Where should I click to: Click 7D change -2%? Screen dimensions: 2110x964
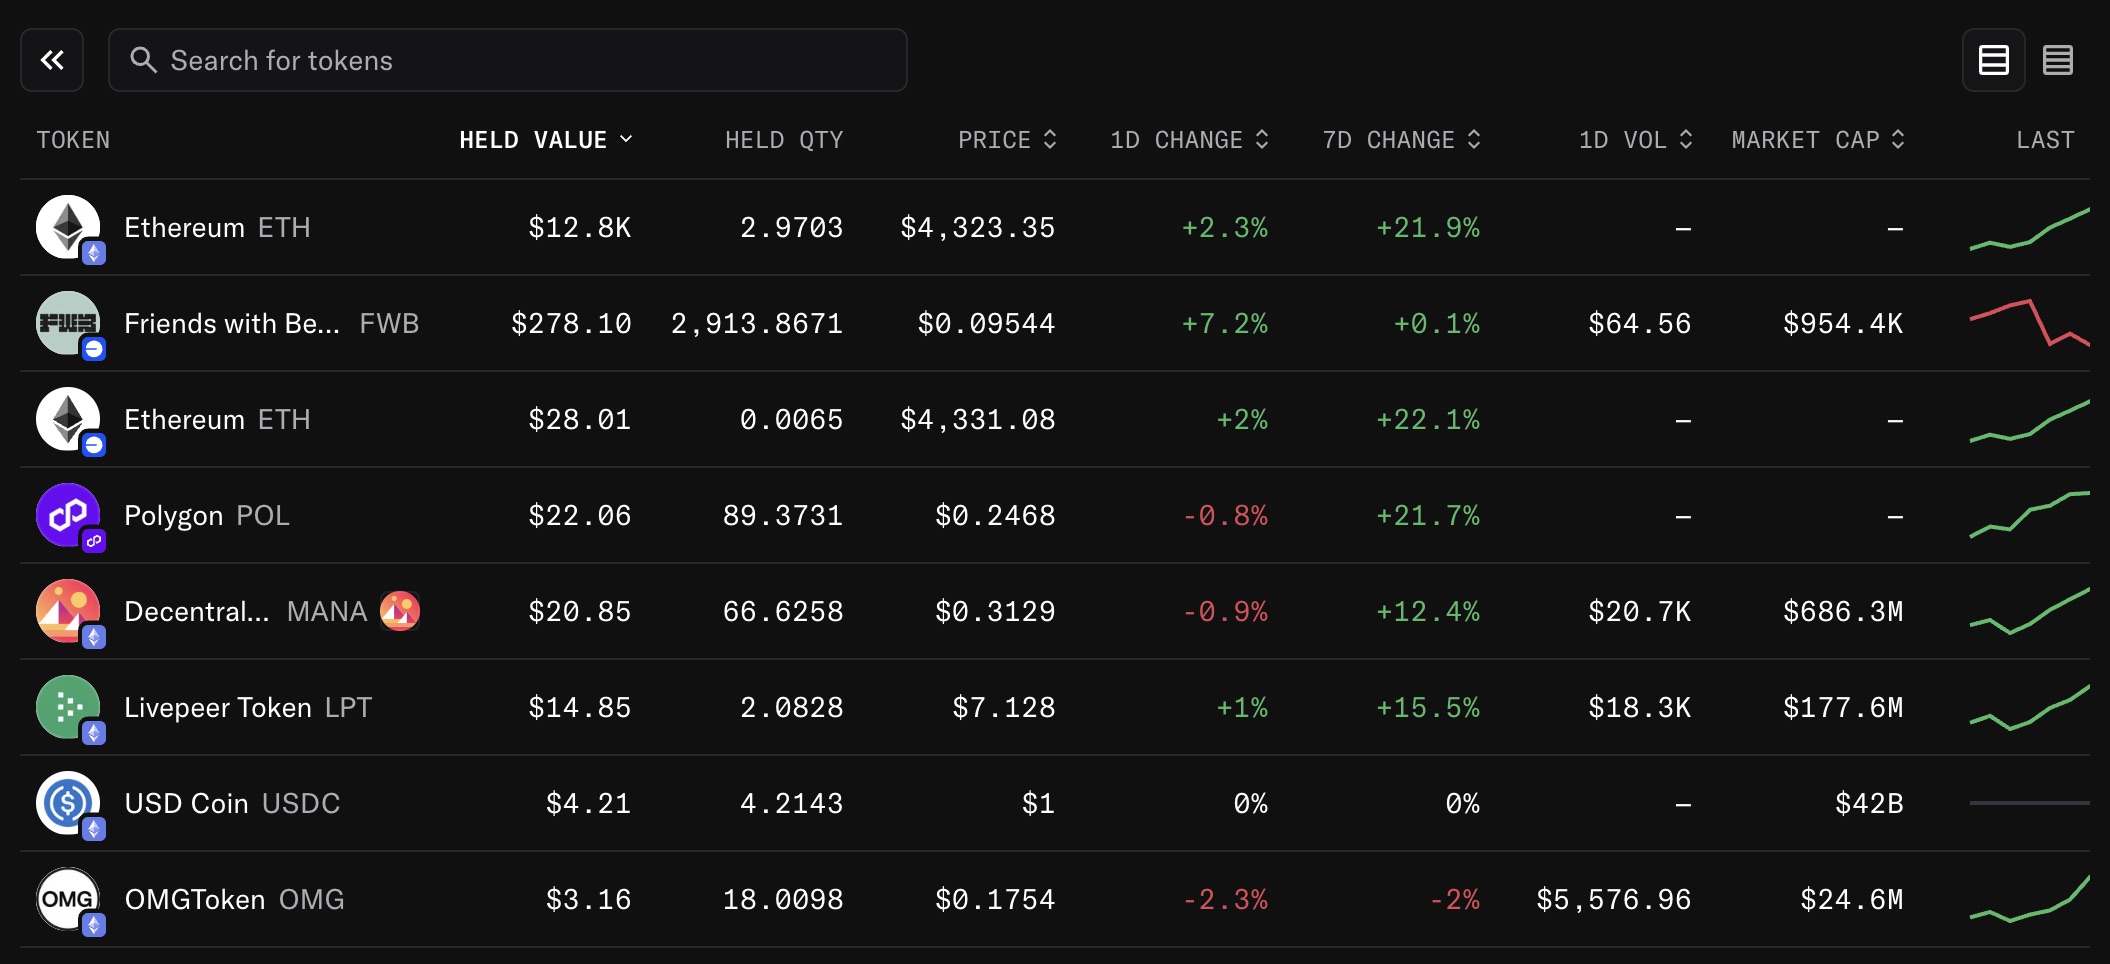point(1454,900)
